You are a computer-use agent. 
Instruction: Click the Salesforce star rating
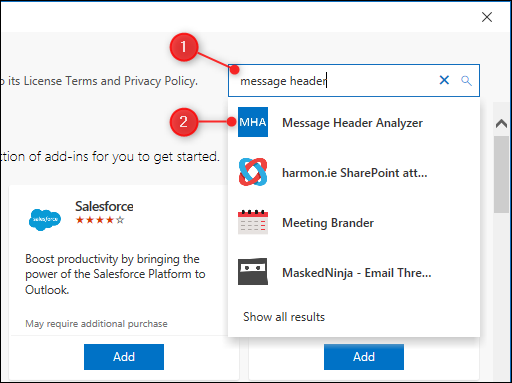pos(100,220)
